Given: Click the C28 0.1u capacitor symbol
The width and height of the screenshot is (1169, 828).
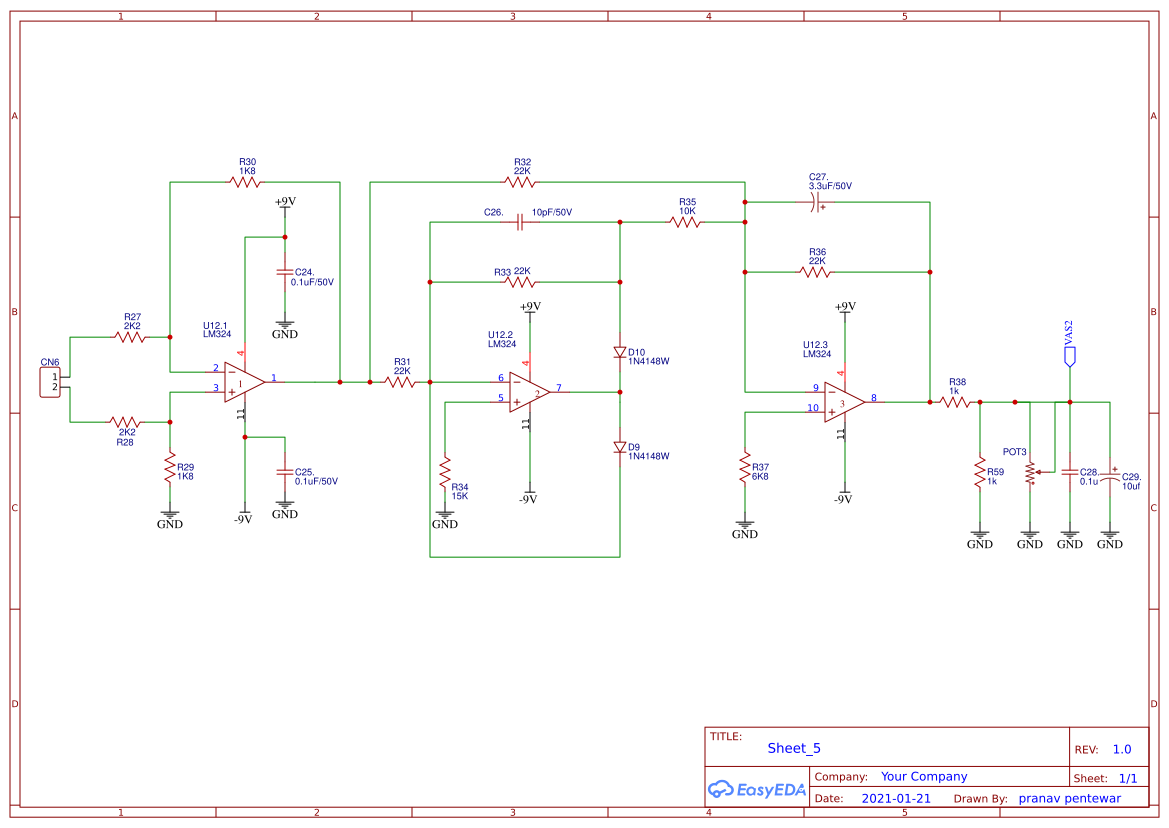Looking at the screenshot, I should tap(1070, 473).
